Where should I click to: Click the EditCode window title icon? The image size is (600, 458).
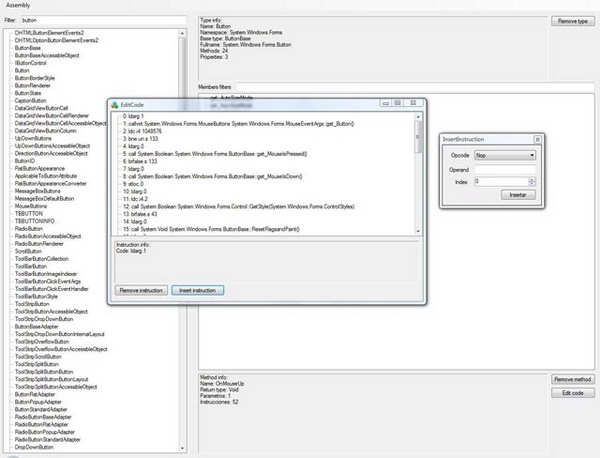click(x=115, y=103)
